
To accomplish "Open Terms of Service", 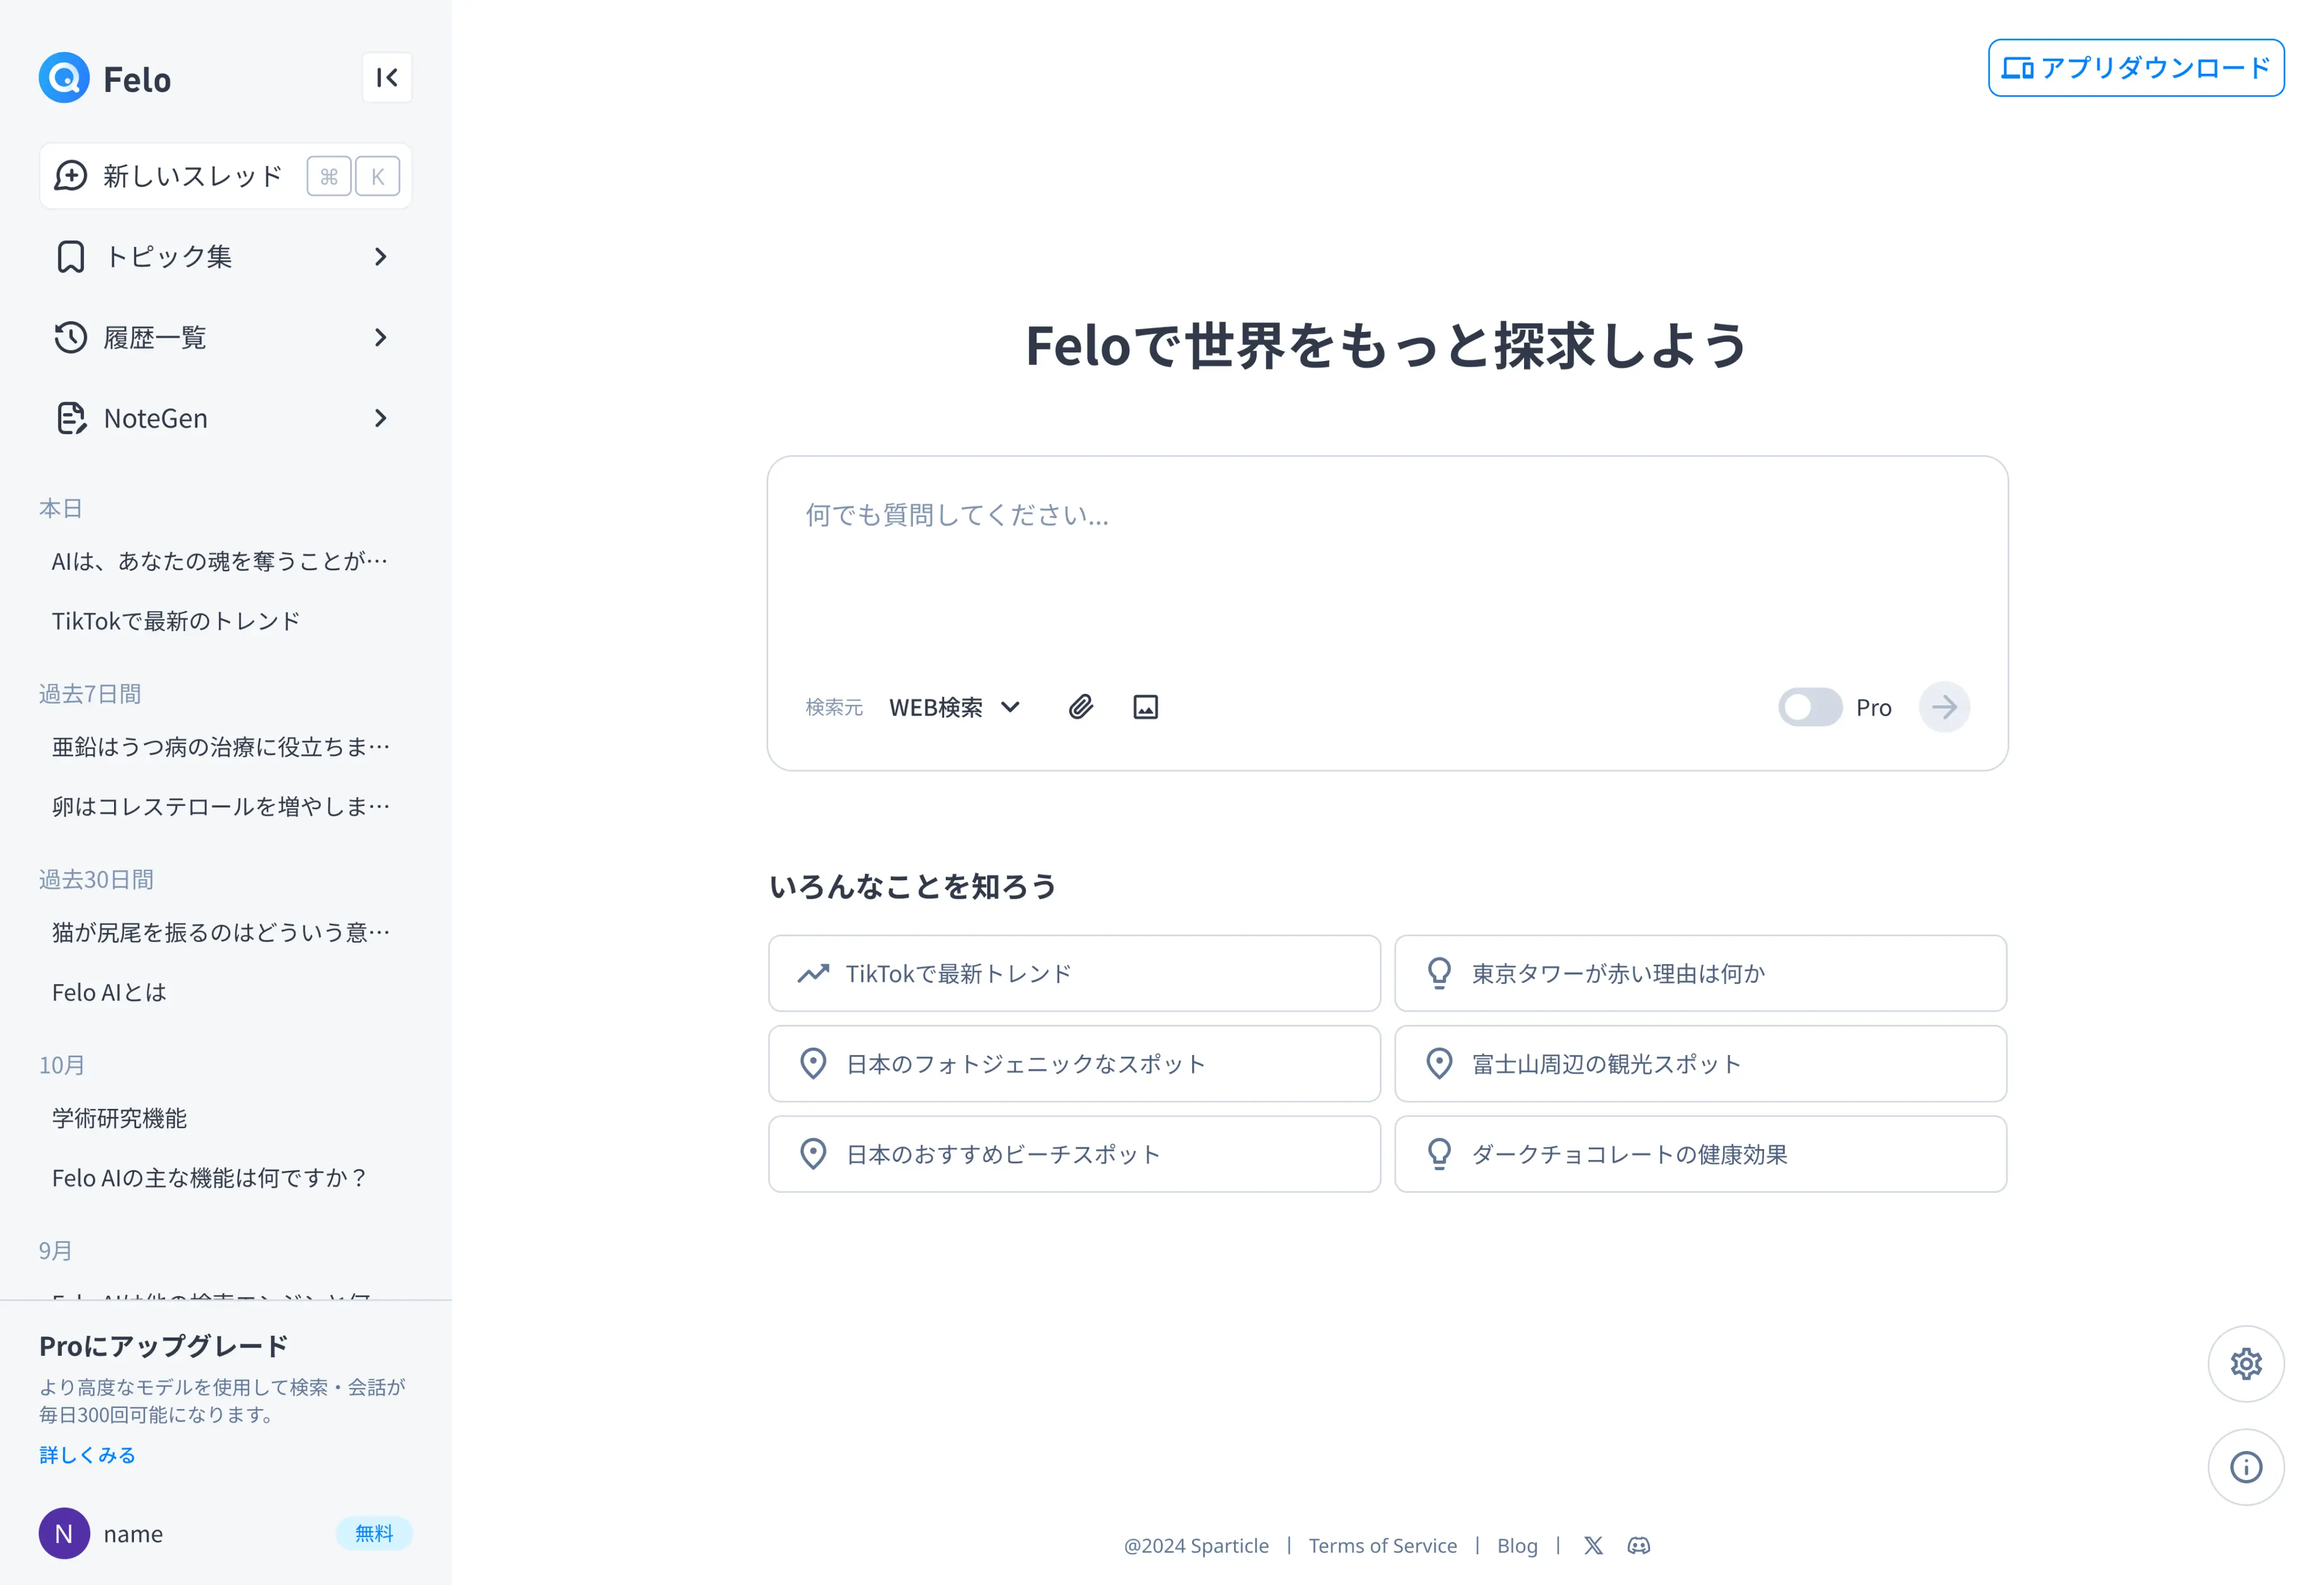I will click(x=1384, y=1545).
